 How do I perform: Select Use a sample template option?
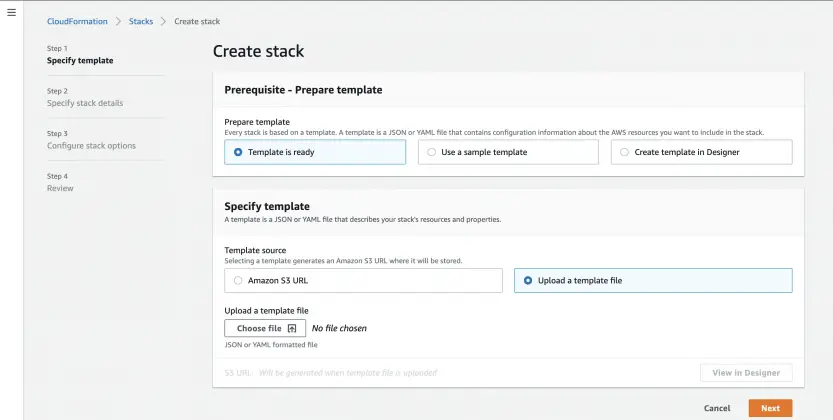[x=432, y=152]
